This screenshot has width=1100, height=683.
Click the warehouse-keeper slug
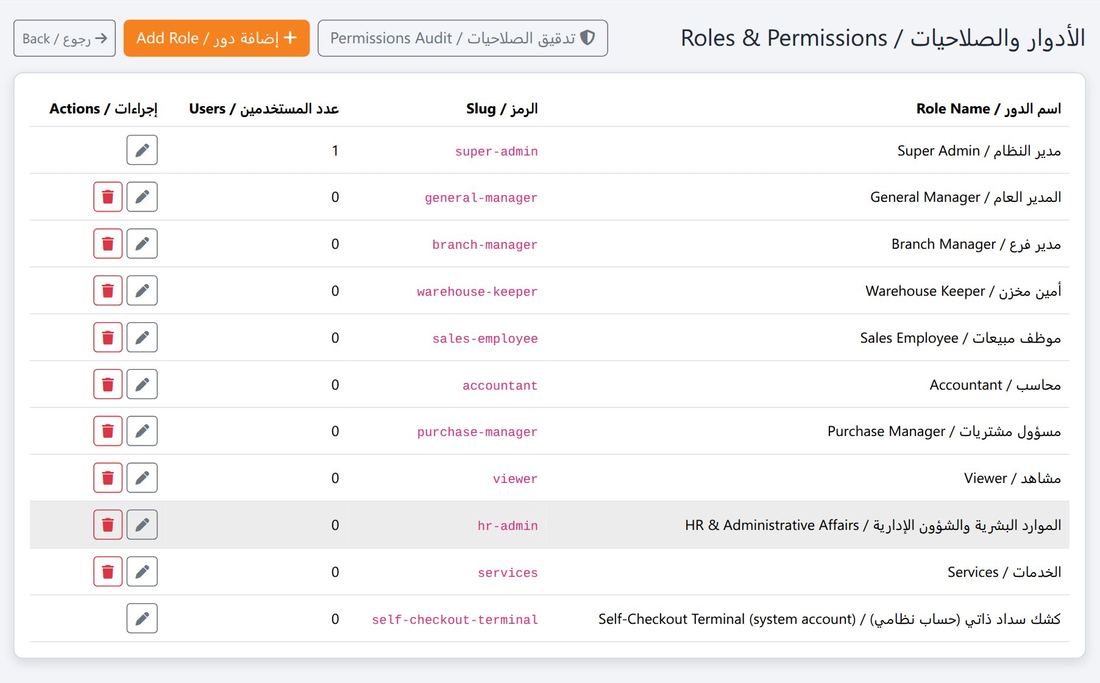[477, 292]
